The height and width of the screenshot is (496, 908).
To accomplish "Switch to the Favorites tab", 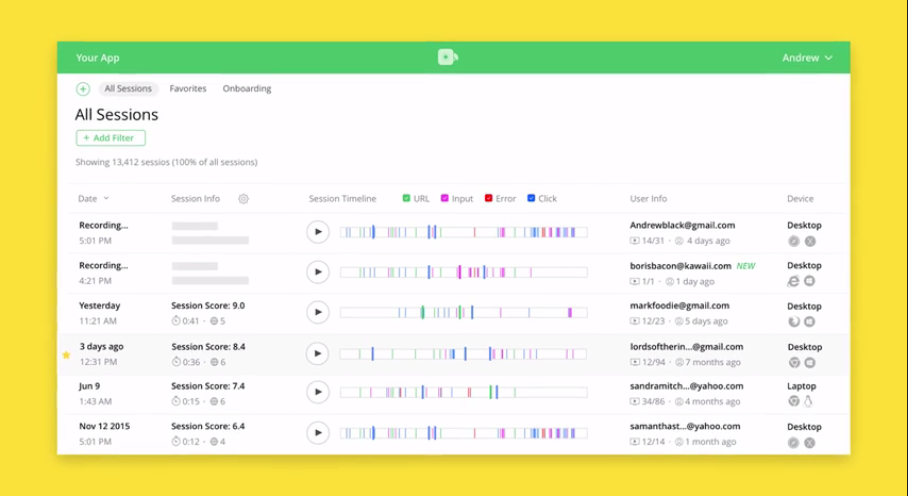I will tap(188, 89).
